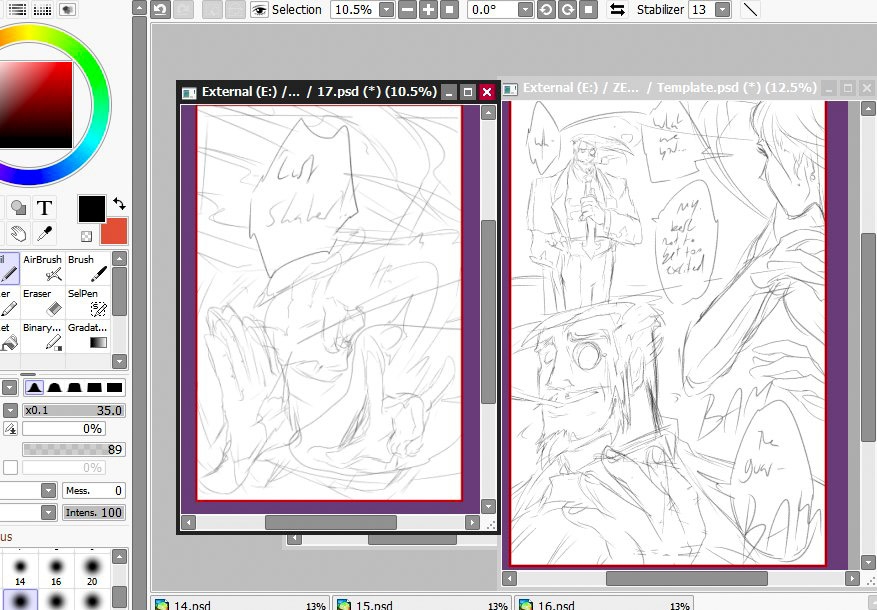Enable the checkbox beside the disabled 0% slider
877x610 pixels.
(x=10, y=468)
